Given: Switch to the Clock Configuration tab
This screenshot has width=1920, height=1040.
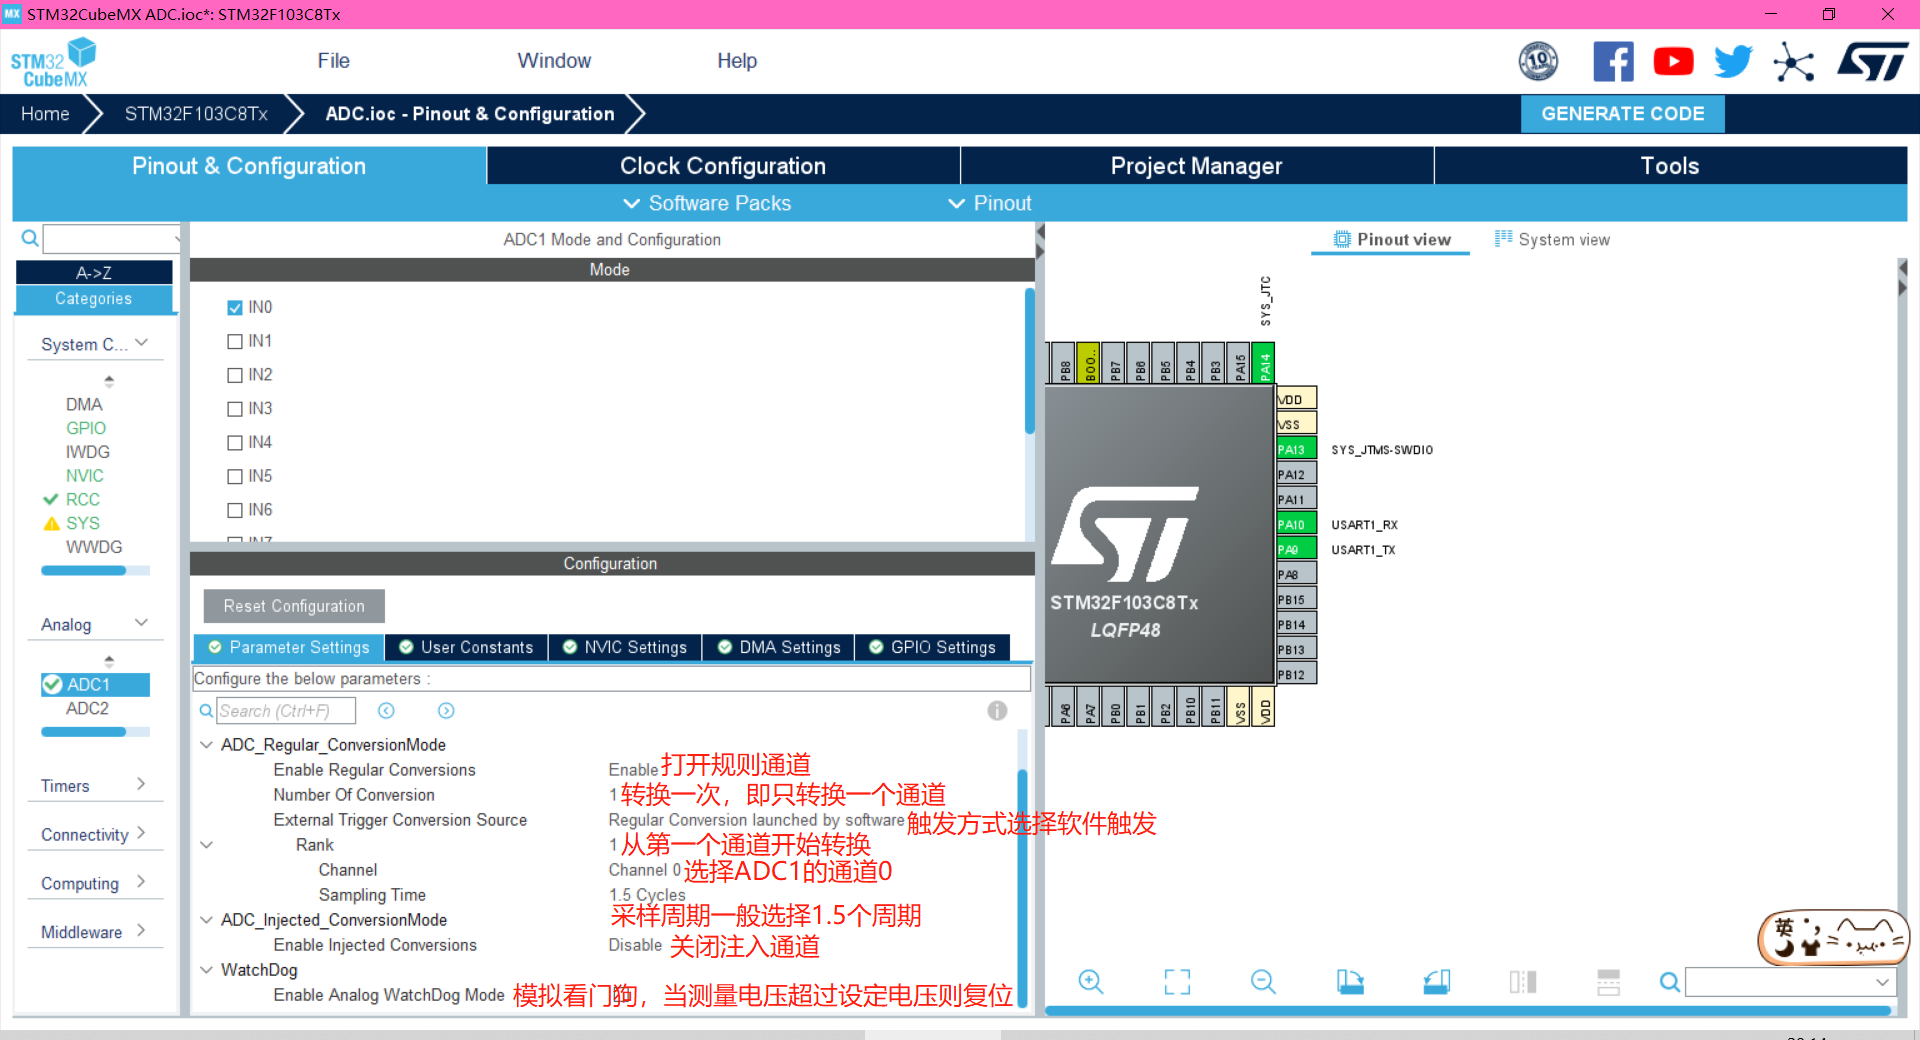Looking at the screenshot, I should coord(722,165).
